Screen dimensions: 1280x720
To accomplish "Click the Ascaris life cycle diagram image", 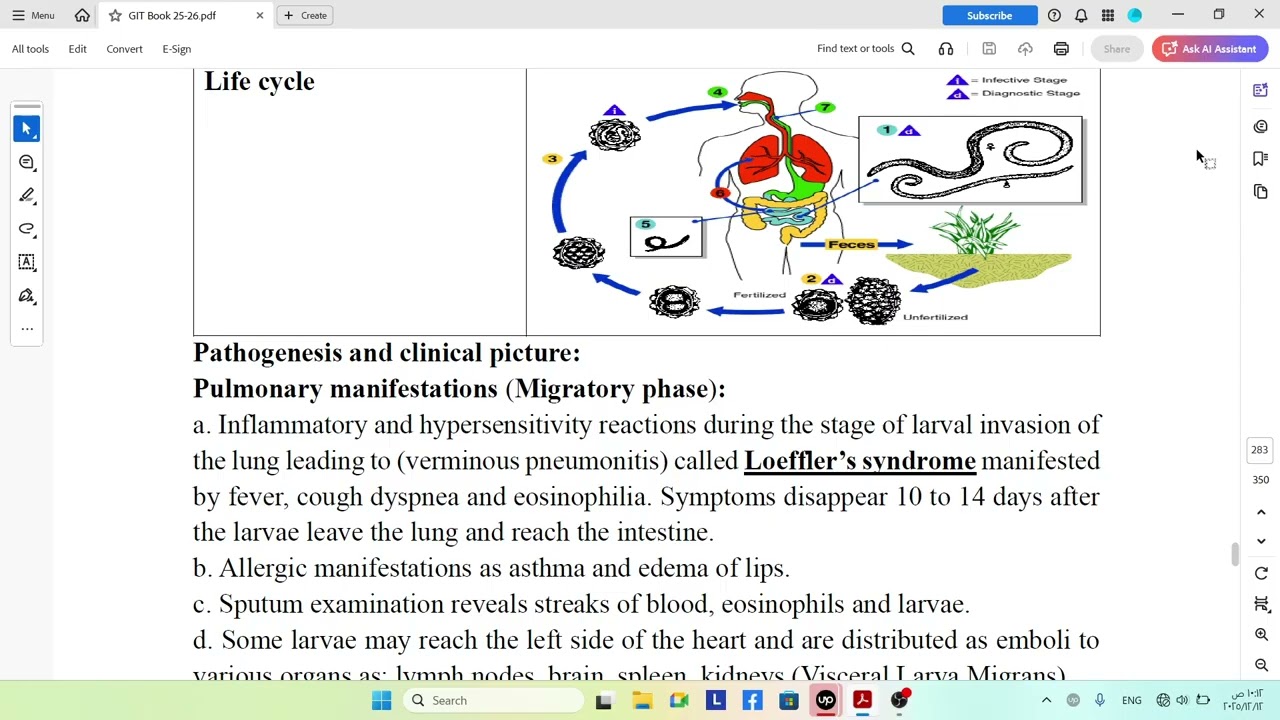I will (813, 200).
